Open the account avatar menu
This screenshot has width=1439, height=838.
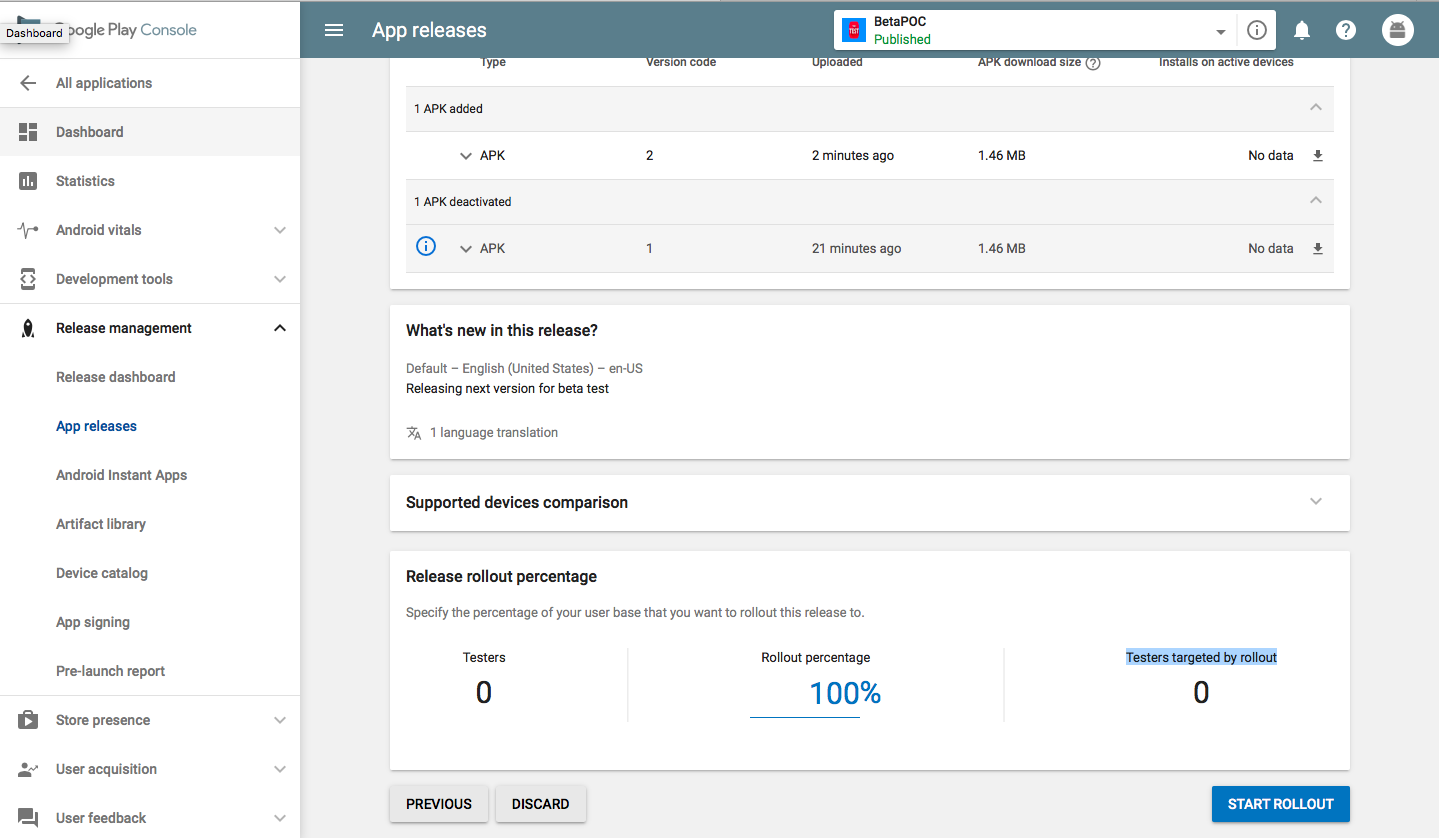click(1398, 30)
